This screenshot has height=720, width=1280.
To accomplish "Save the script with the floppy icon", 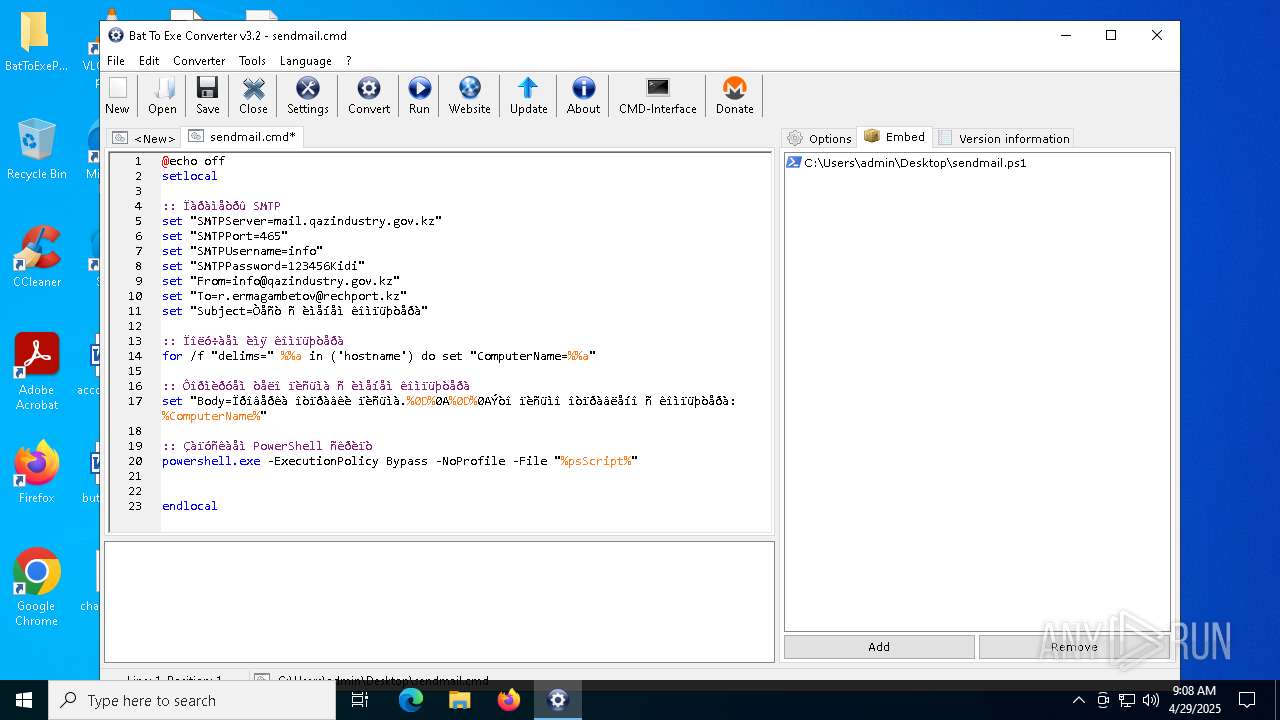I will 208,96.
